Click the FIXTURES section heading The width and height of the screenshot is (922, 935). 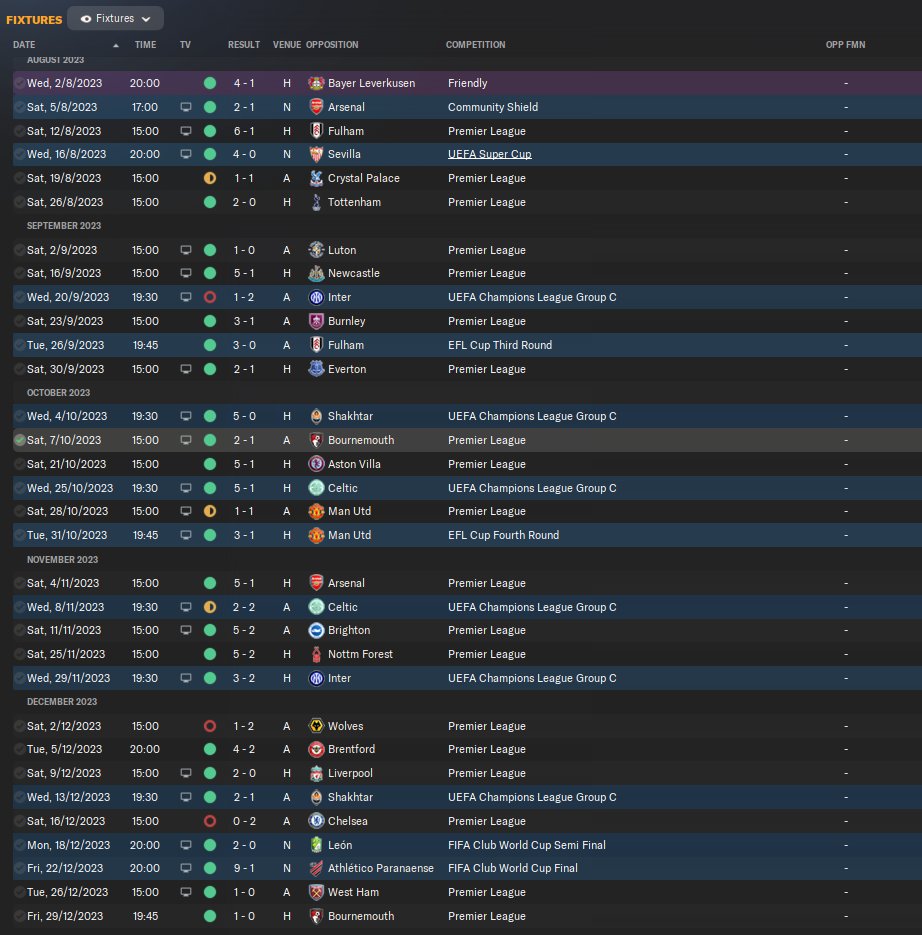coord(34,20)
